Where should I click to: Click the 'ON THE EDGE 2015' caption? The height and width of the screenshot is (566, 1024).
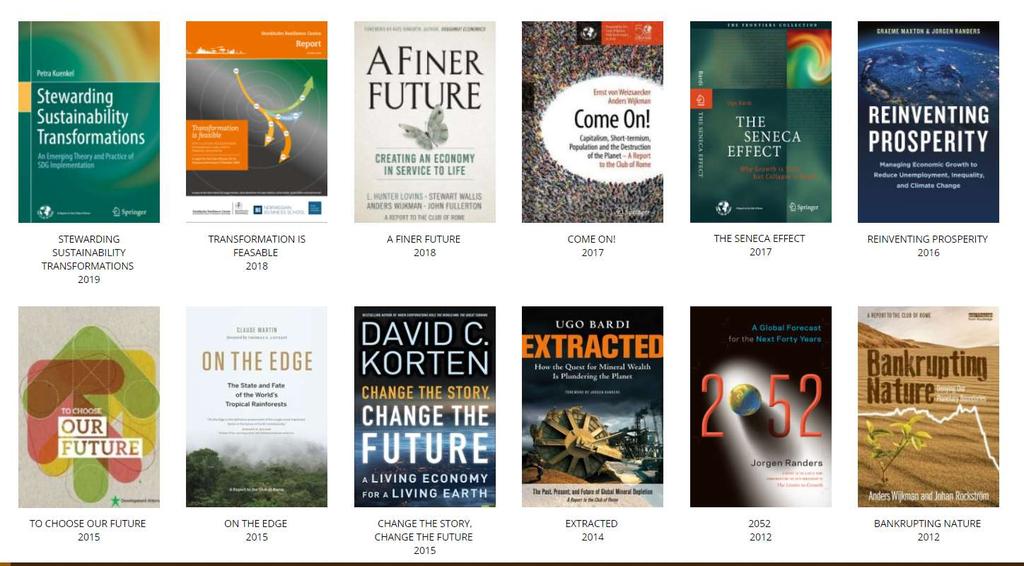[256, 530]
